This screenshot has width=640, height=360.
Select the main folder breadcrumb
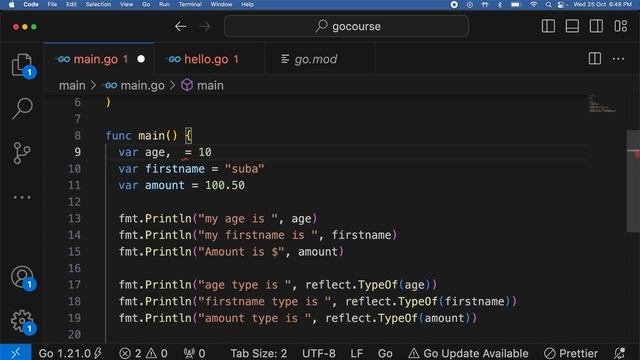(72, 85)
